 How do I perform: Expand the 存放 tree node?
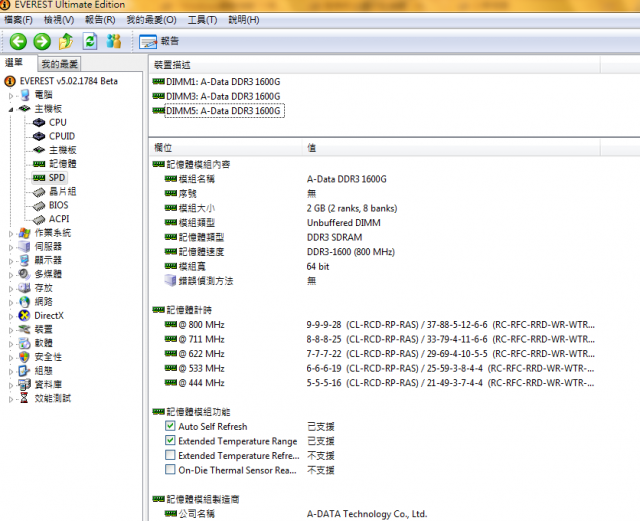11,289
